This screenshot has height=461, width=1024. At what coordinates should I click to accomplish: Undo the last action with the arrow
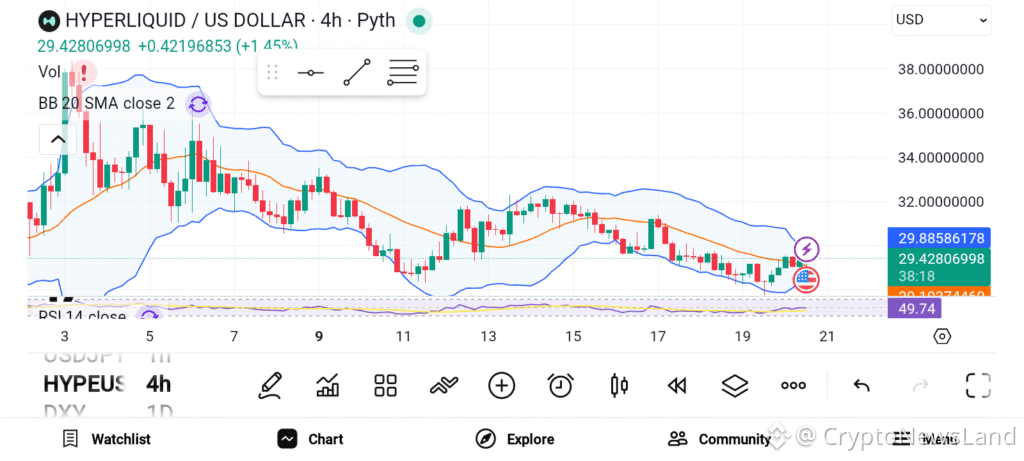[861, 386]
